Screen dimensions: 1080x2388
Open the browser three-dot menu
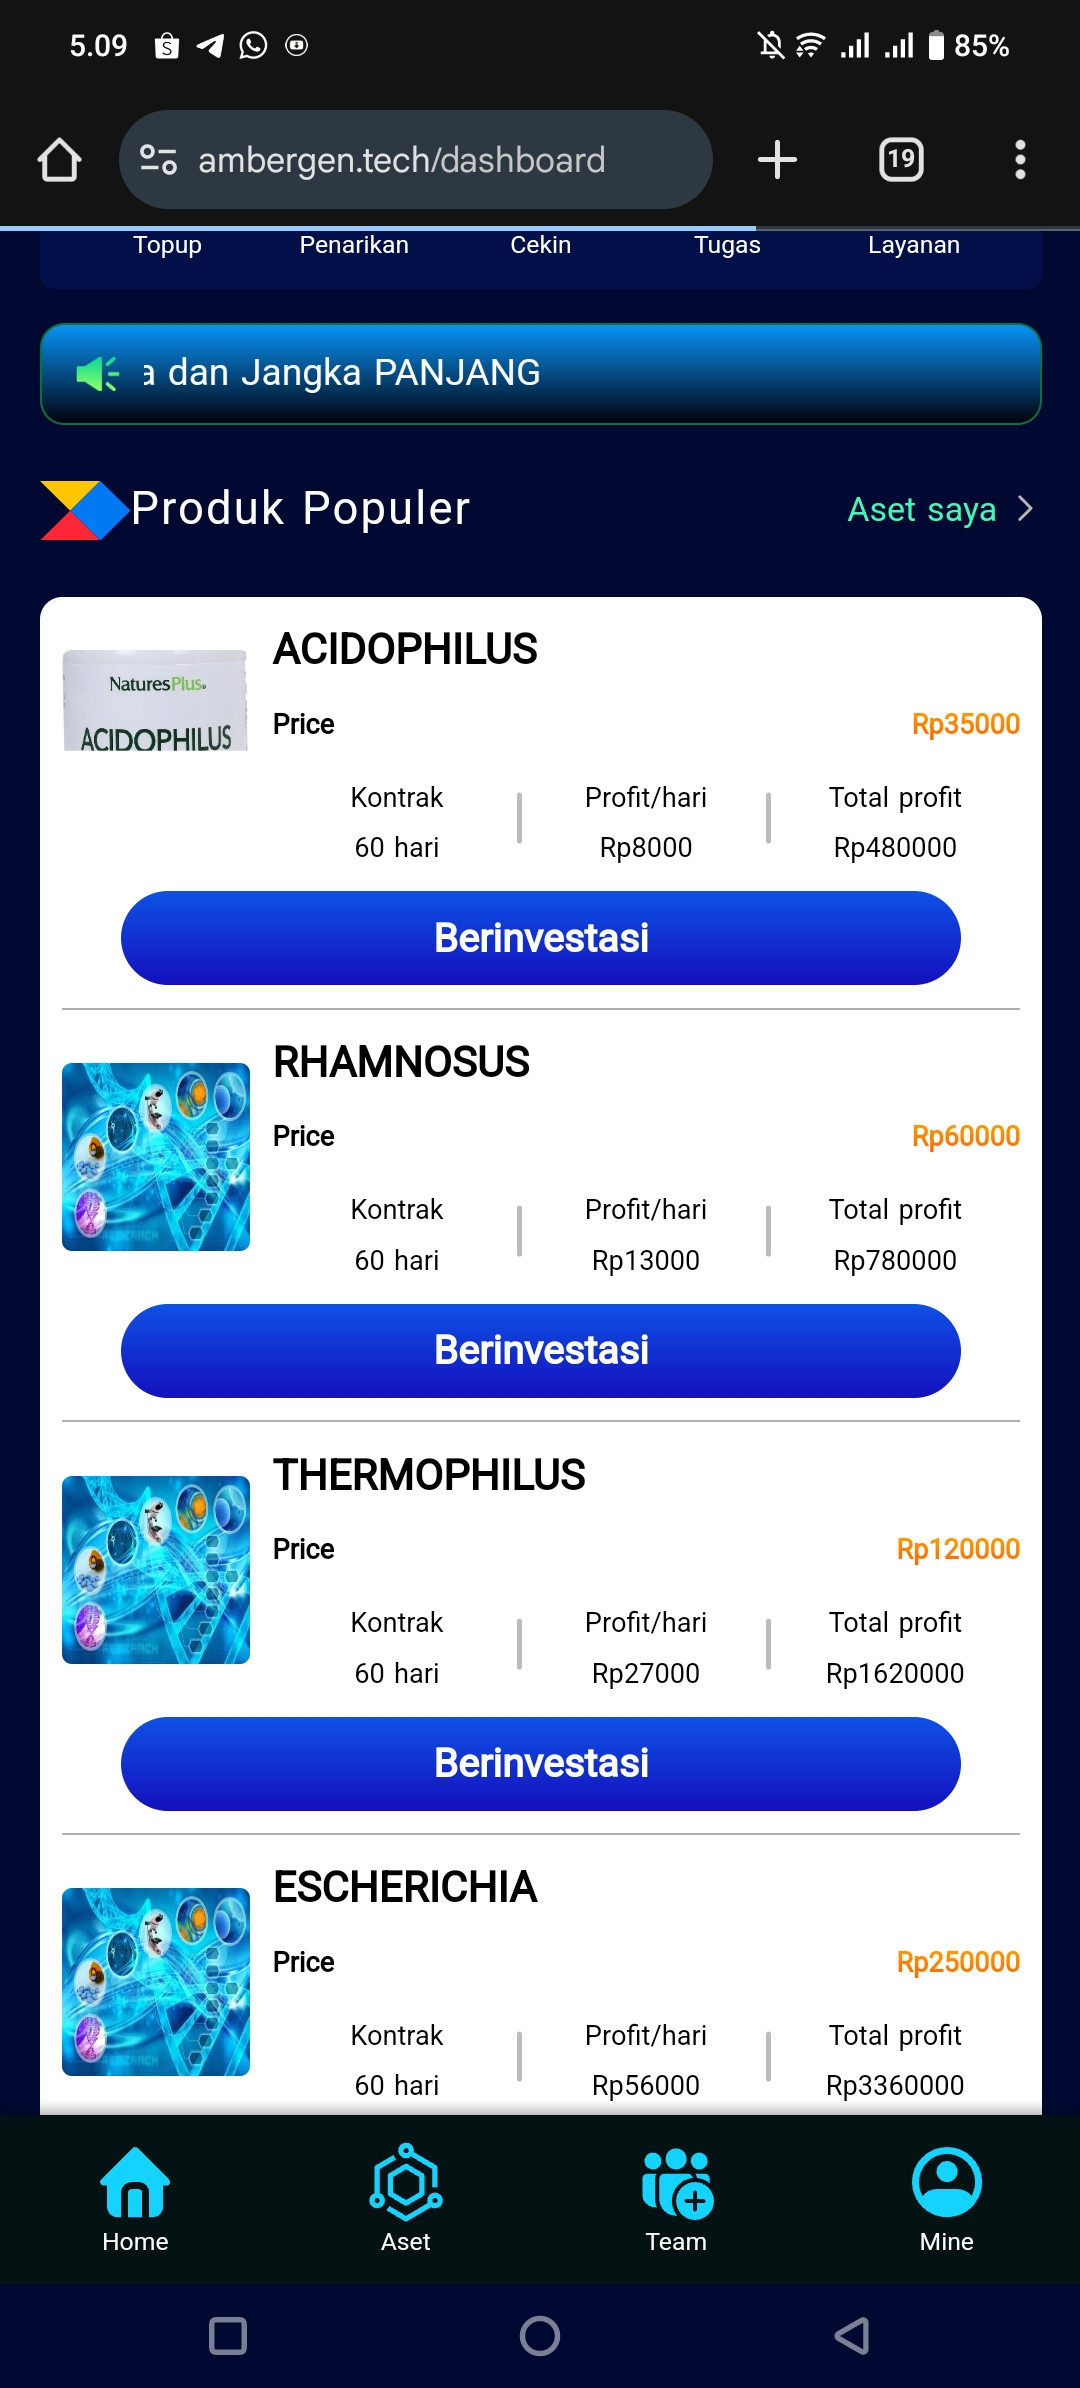pos(1020,160)
